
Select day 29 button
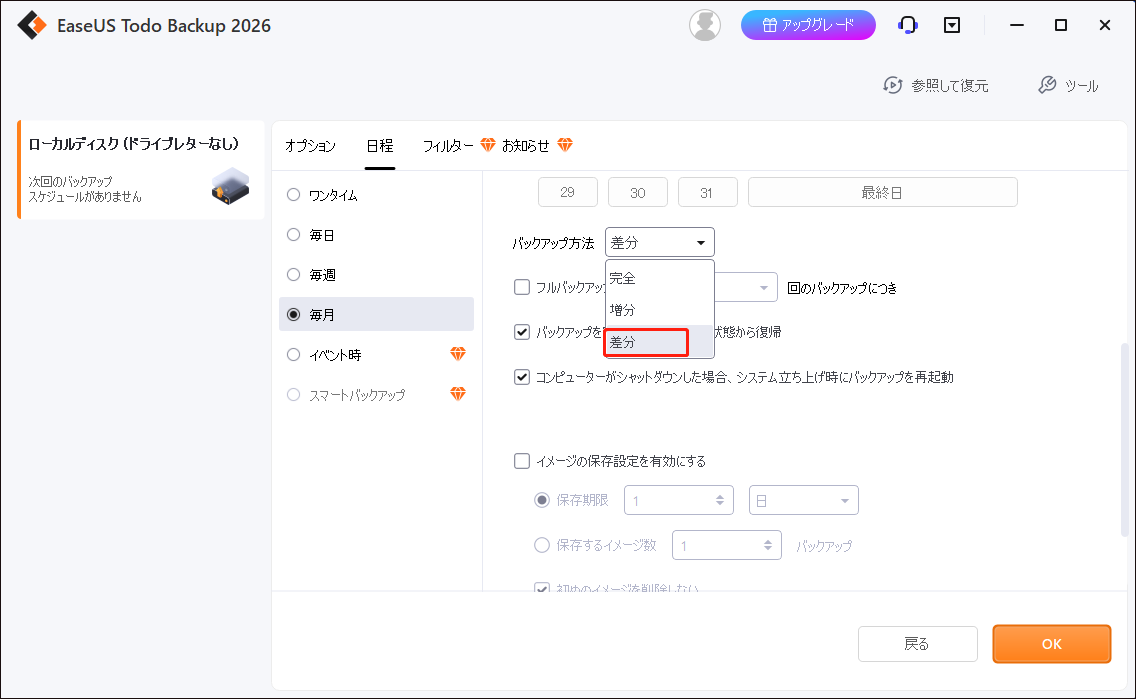tap(567, 192)
